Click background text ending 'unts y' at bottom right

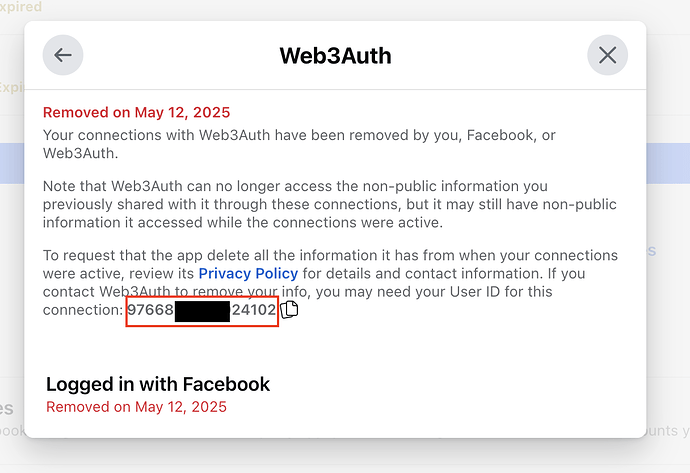tap(668, 430)
